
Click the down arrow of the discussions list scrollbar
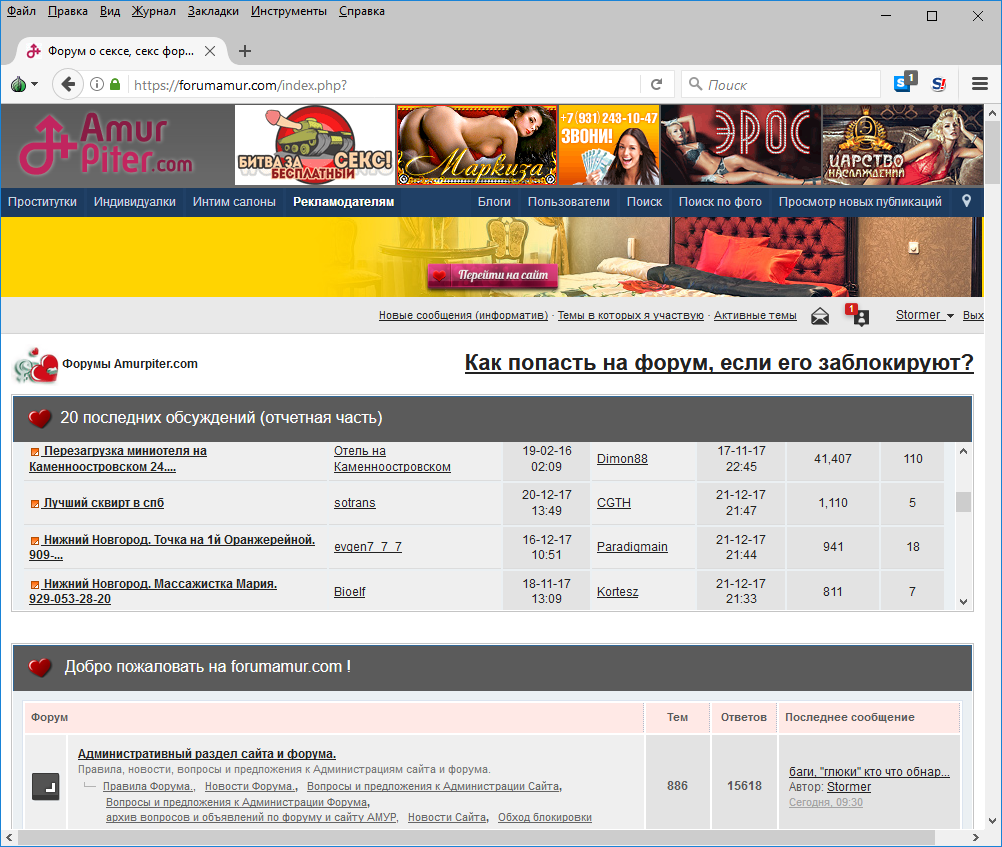[x=963, y=601]
